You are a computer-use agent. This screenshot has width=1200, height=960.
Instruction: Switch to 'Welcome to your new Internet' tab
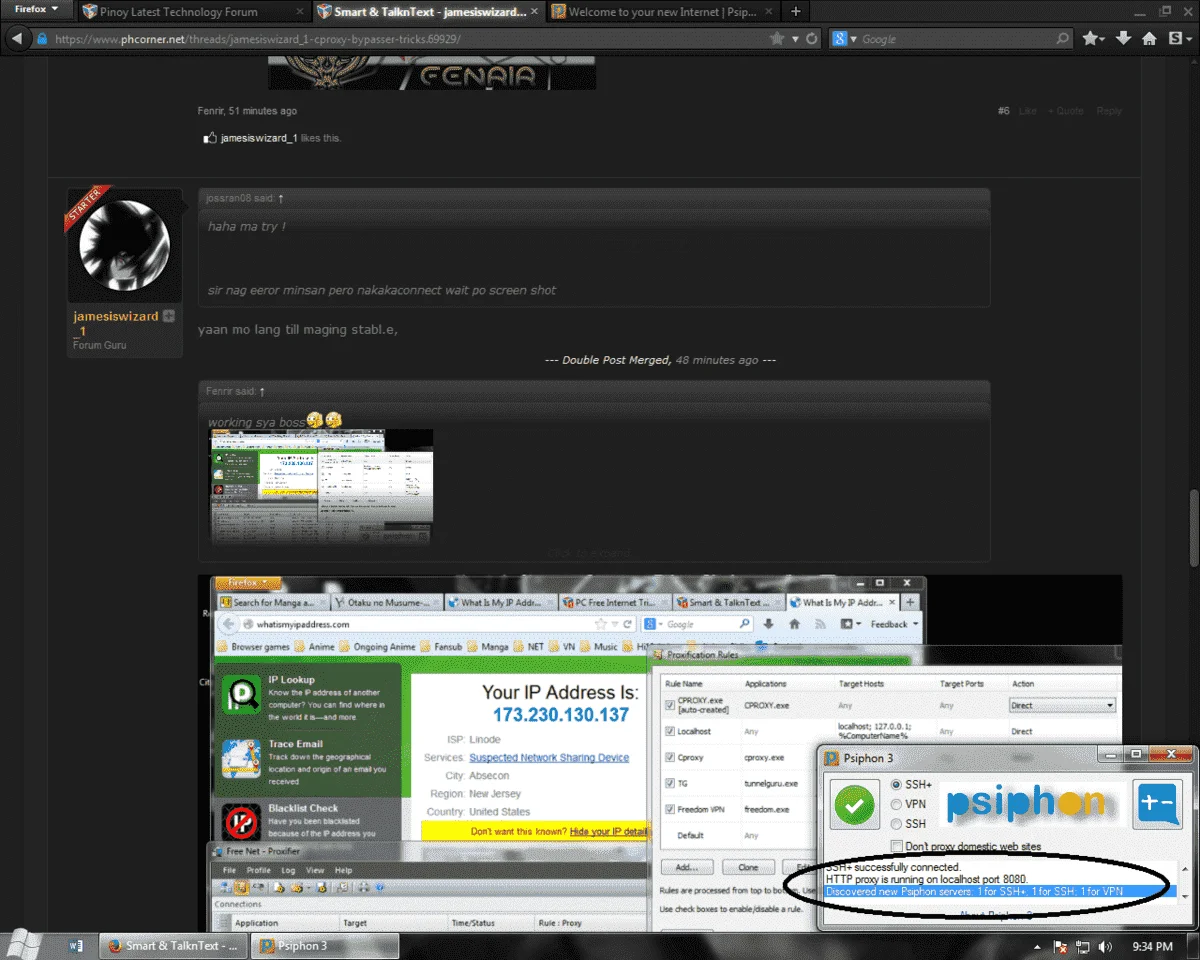[x=662, y=12]
